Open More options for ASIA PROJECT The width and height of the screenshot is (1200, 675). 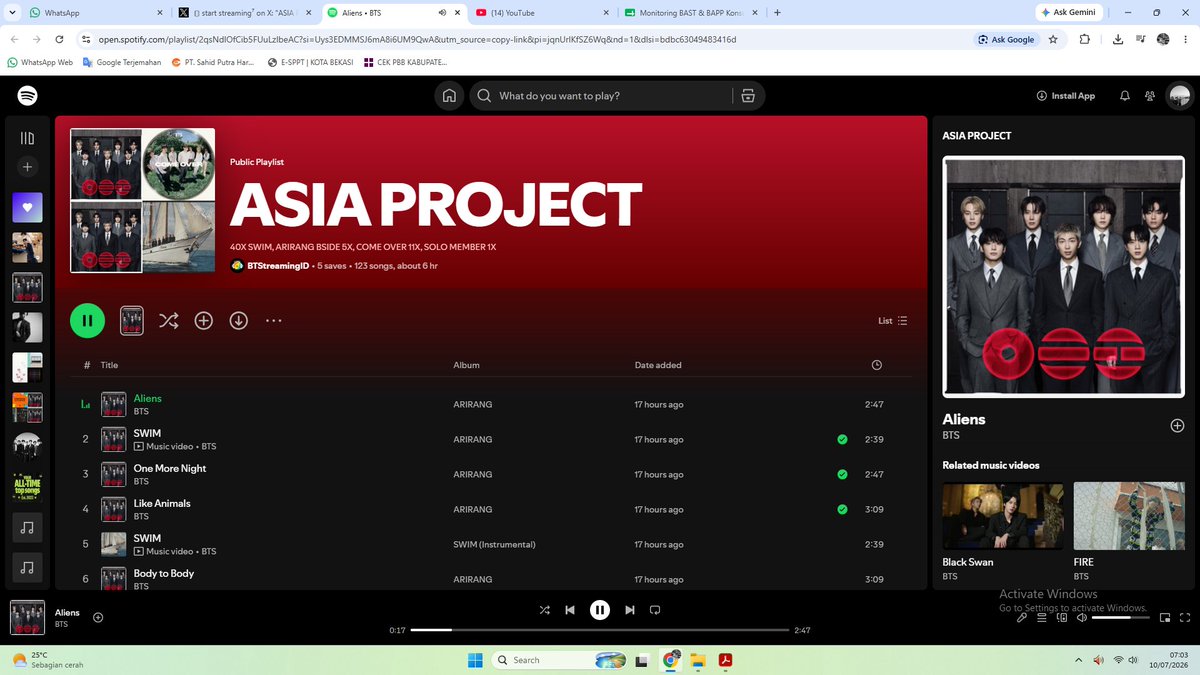(x=273, y=320)
